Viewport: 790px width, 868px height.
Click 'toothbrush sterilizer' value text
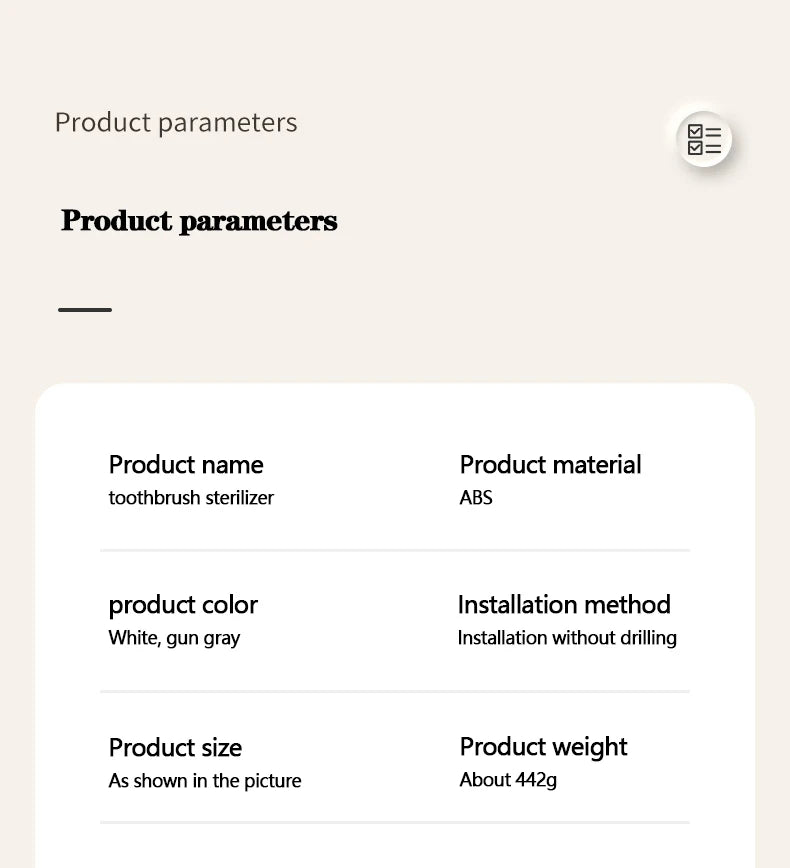(x=191, y=498)
